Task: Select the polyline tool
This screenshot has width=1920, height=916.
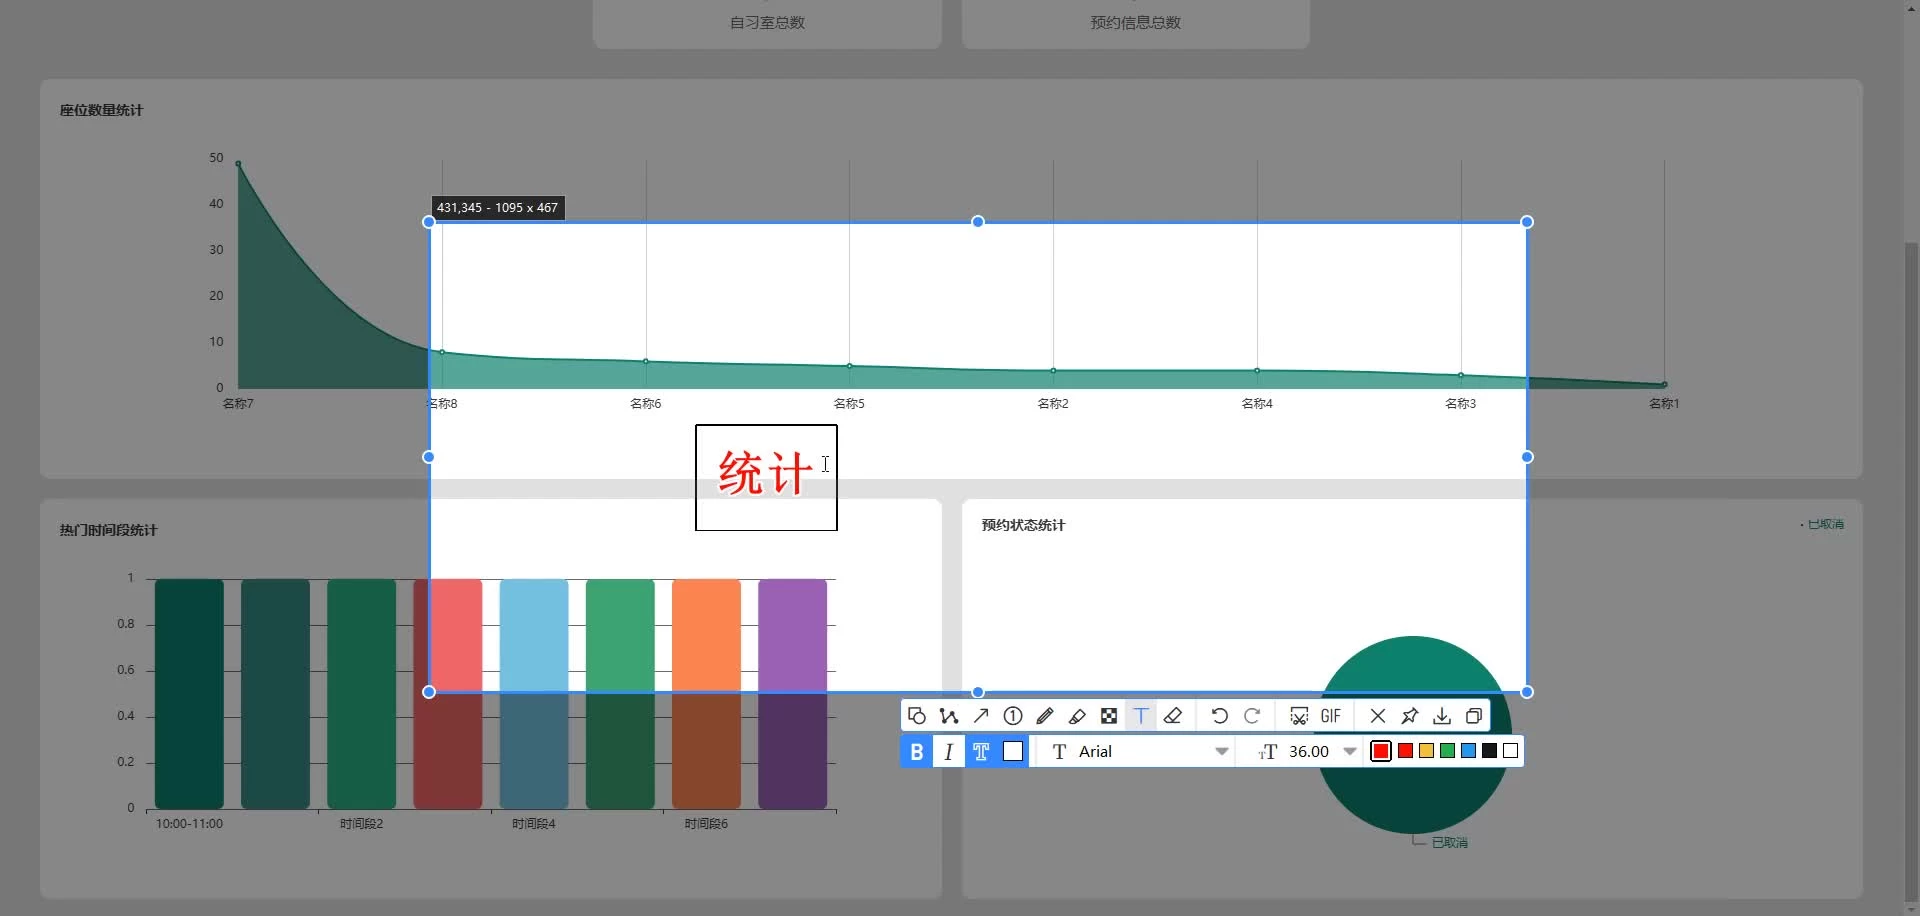Action: click(949, 716)
